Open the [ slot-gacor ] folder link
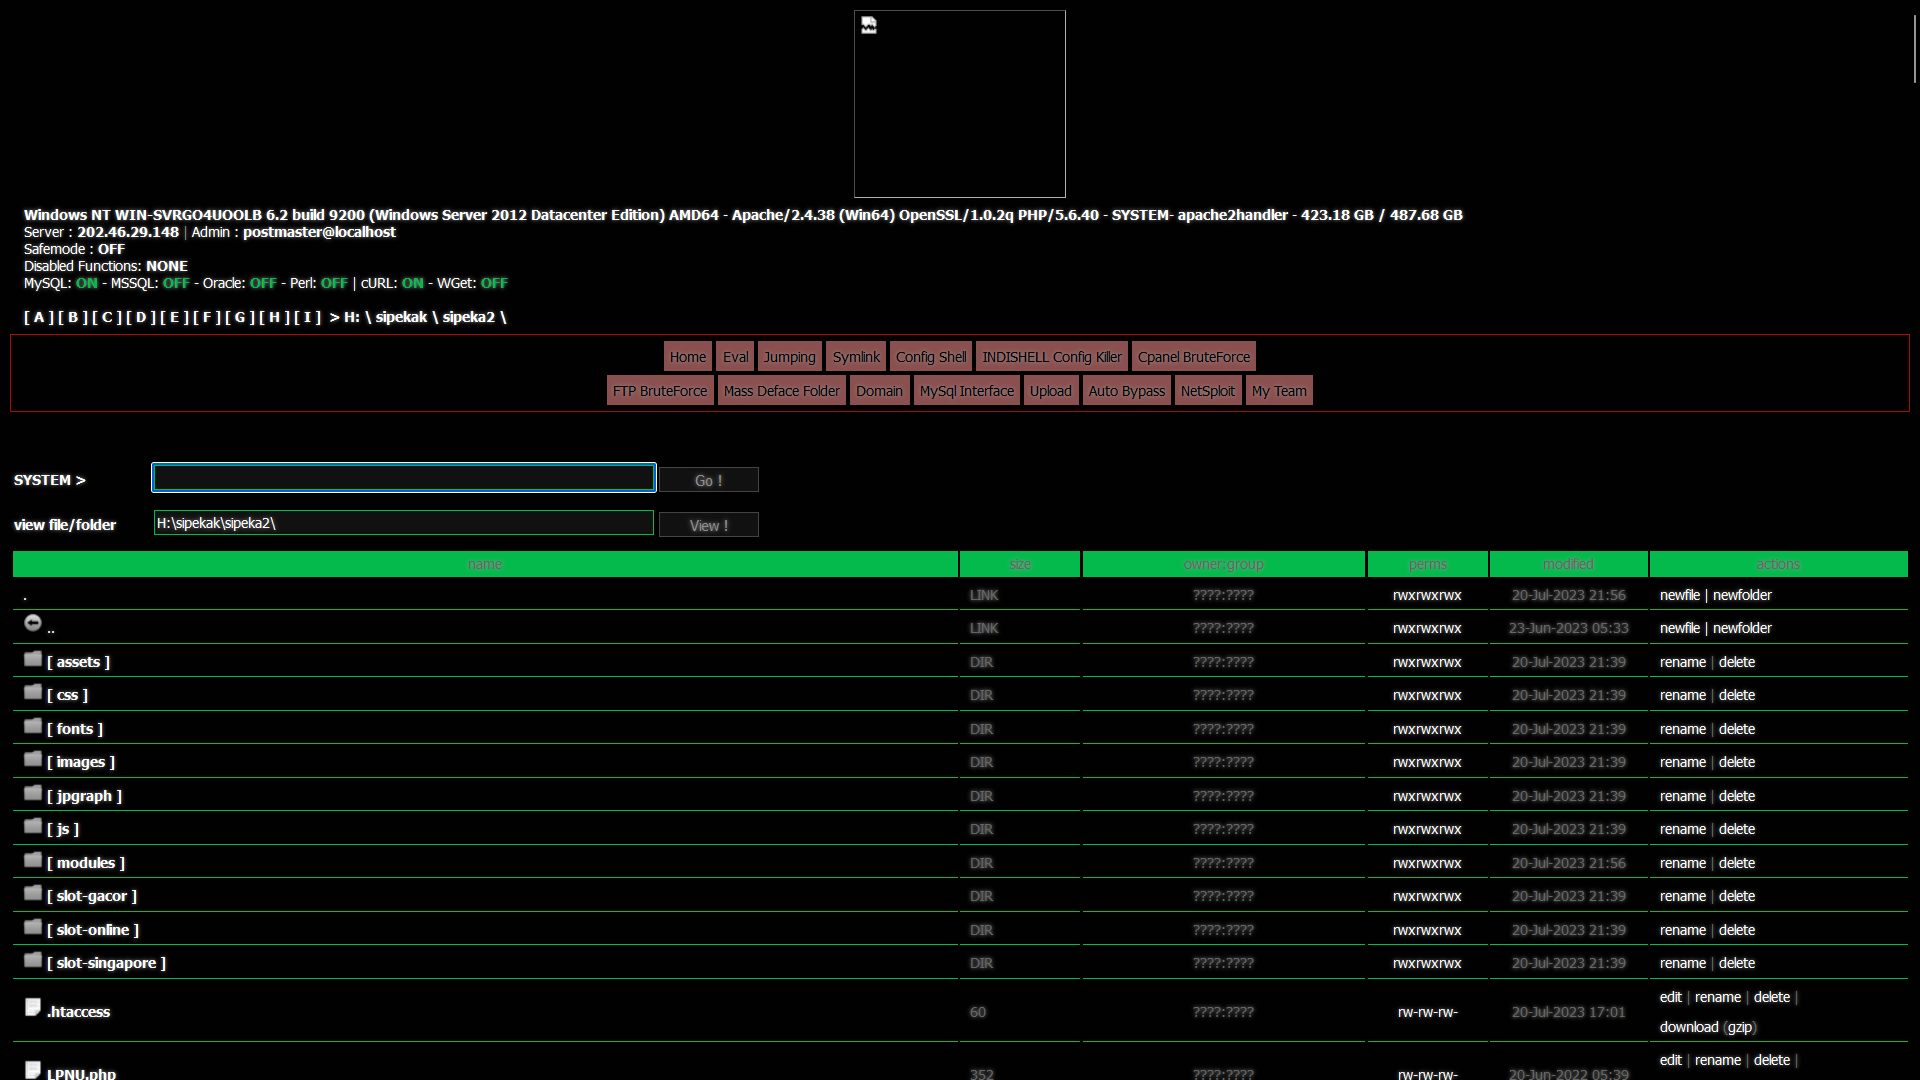The height and width of the screenshot is (1080, 1920). [x=92, y=896]
